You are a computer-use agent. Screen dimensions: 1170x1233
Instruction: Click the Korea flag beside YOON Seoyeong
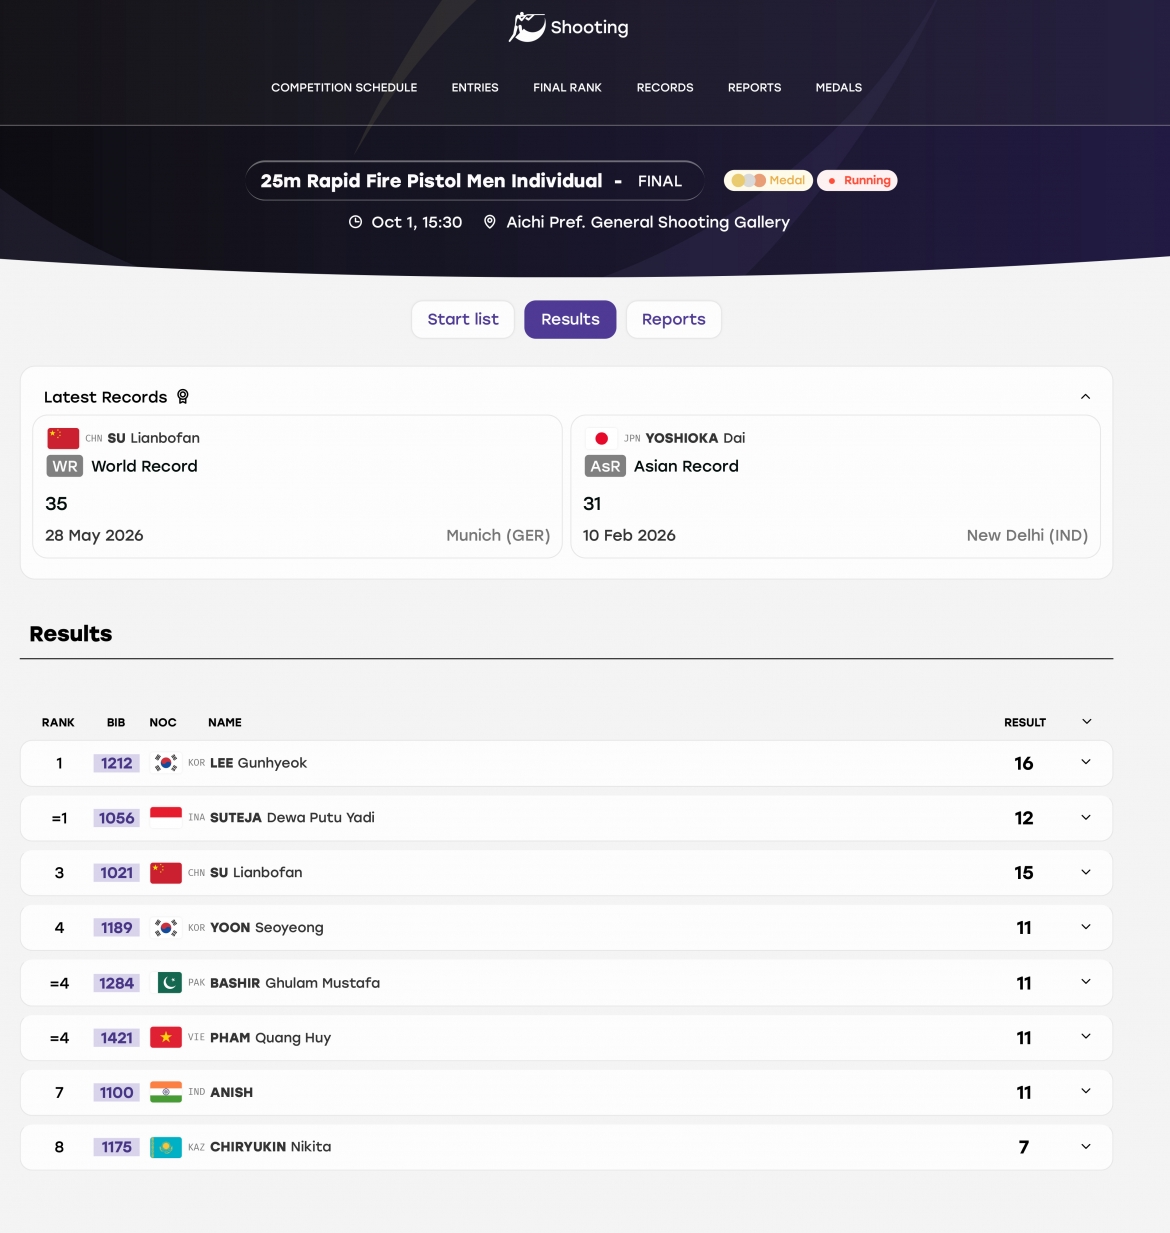(166, 928)
